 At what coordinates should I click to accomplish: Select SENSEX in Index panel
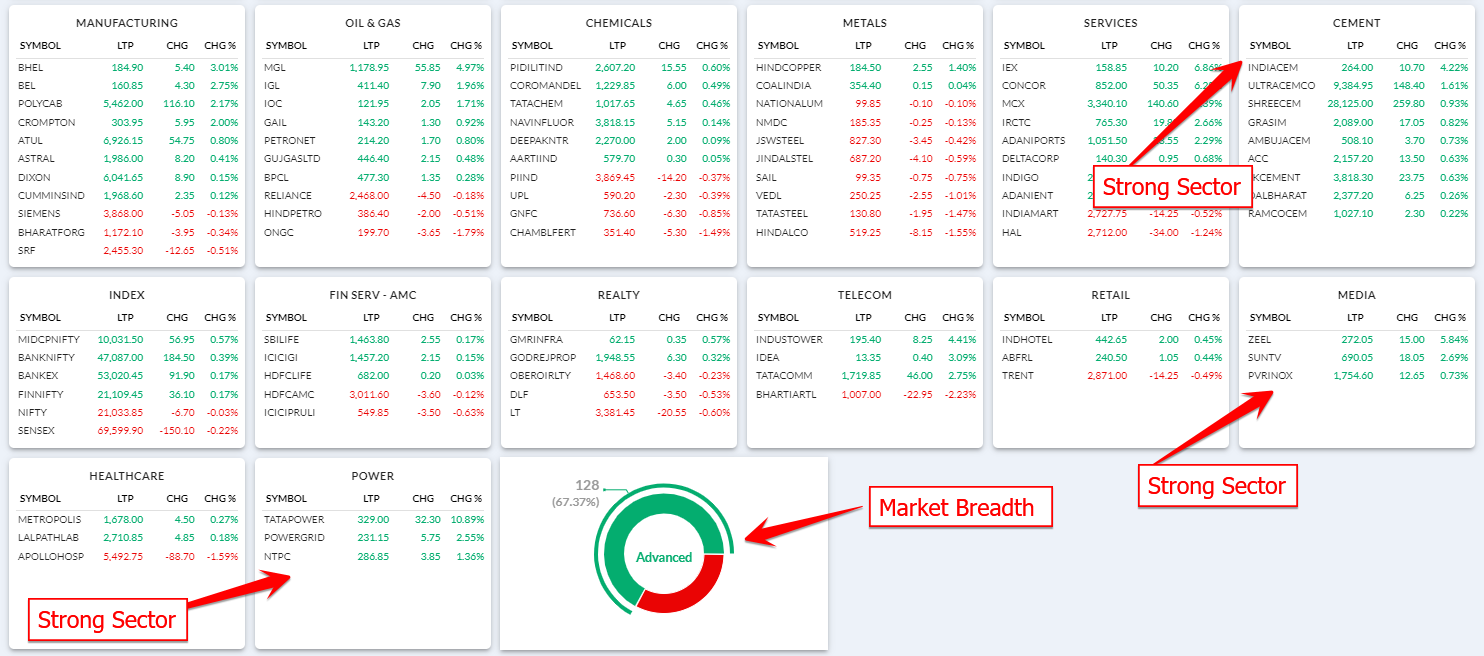tap(34, 430)
